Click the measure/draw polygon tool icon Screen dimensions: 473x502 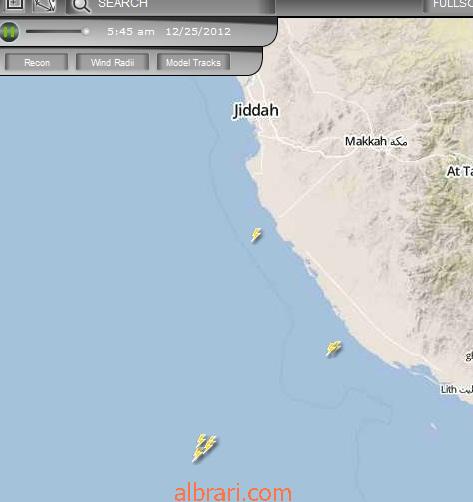click(x=45, y=5)
